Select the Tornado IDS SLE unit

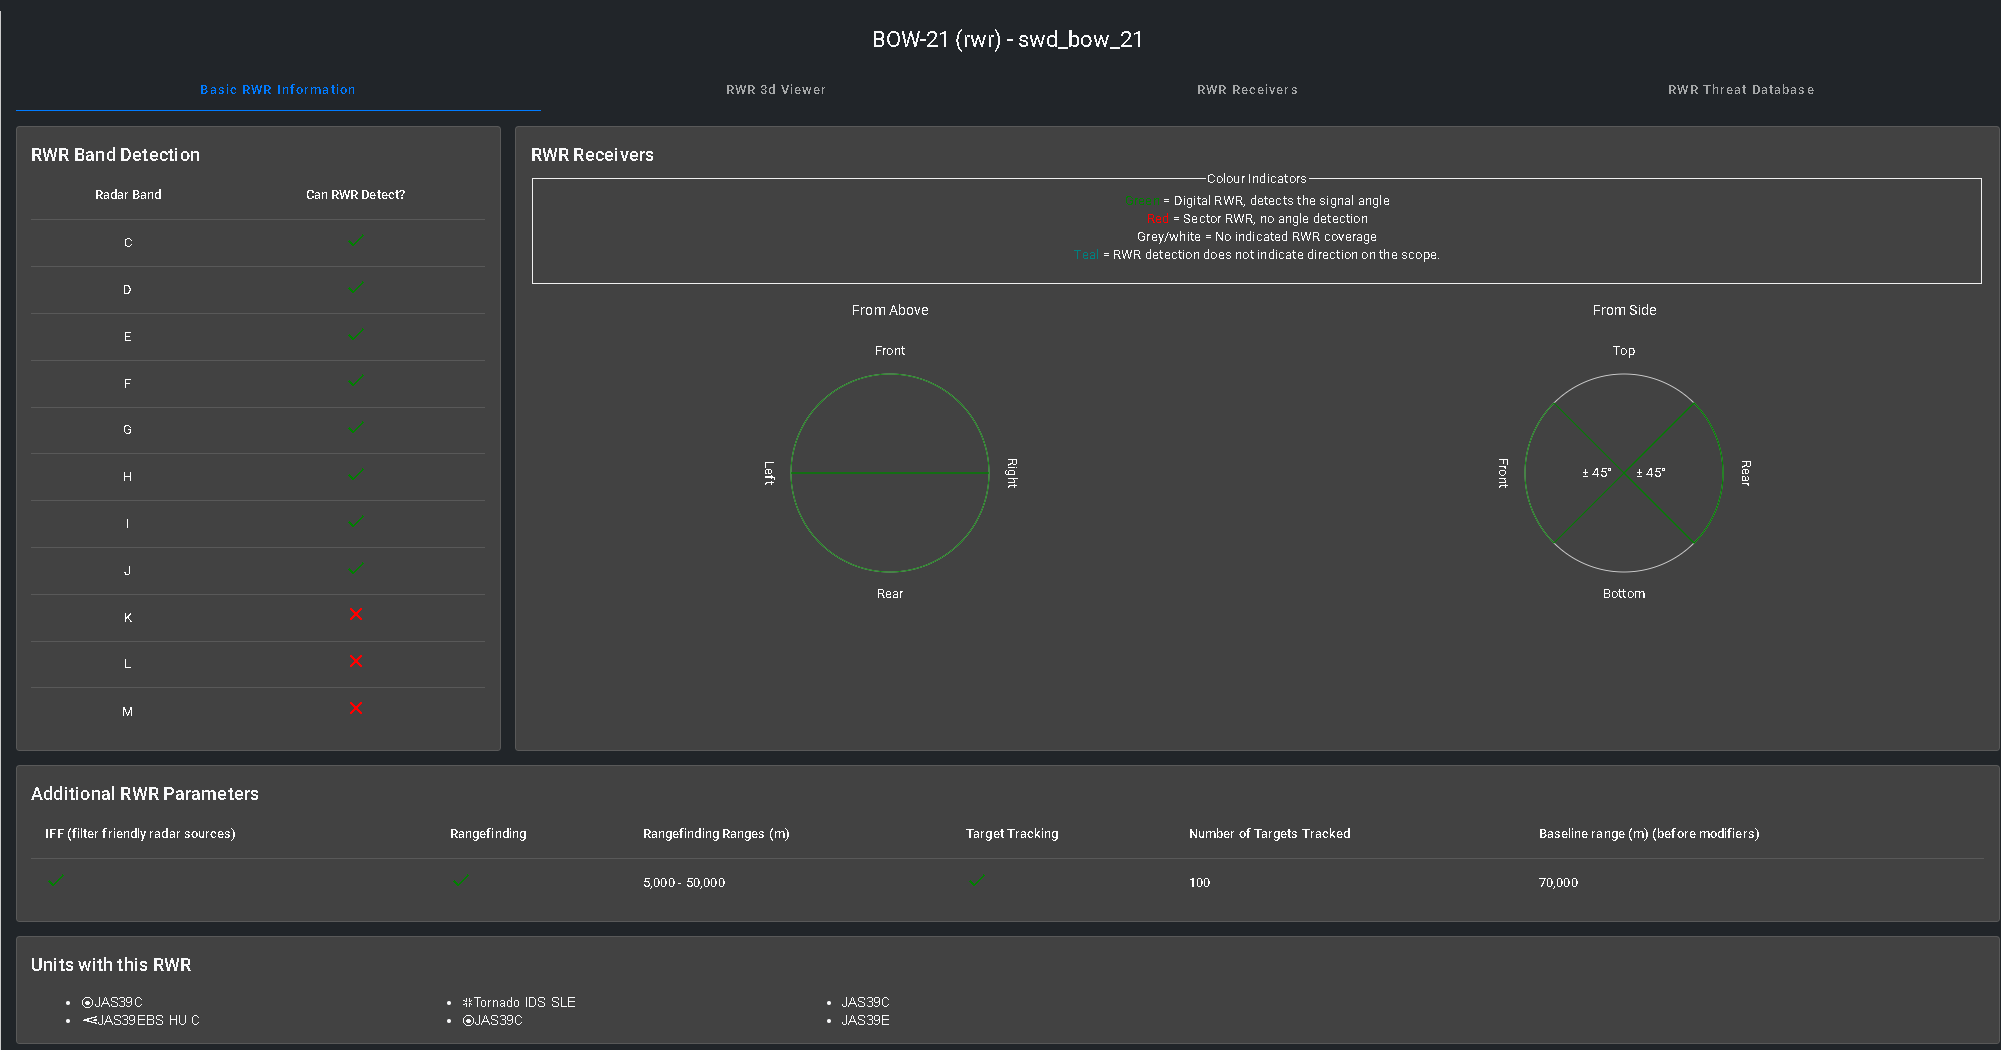point(519,1003)
